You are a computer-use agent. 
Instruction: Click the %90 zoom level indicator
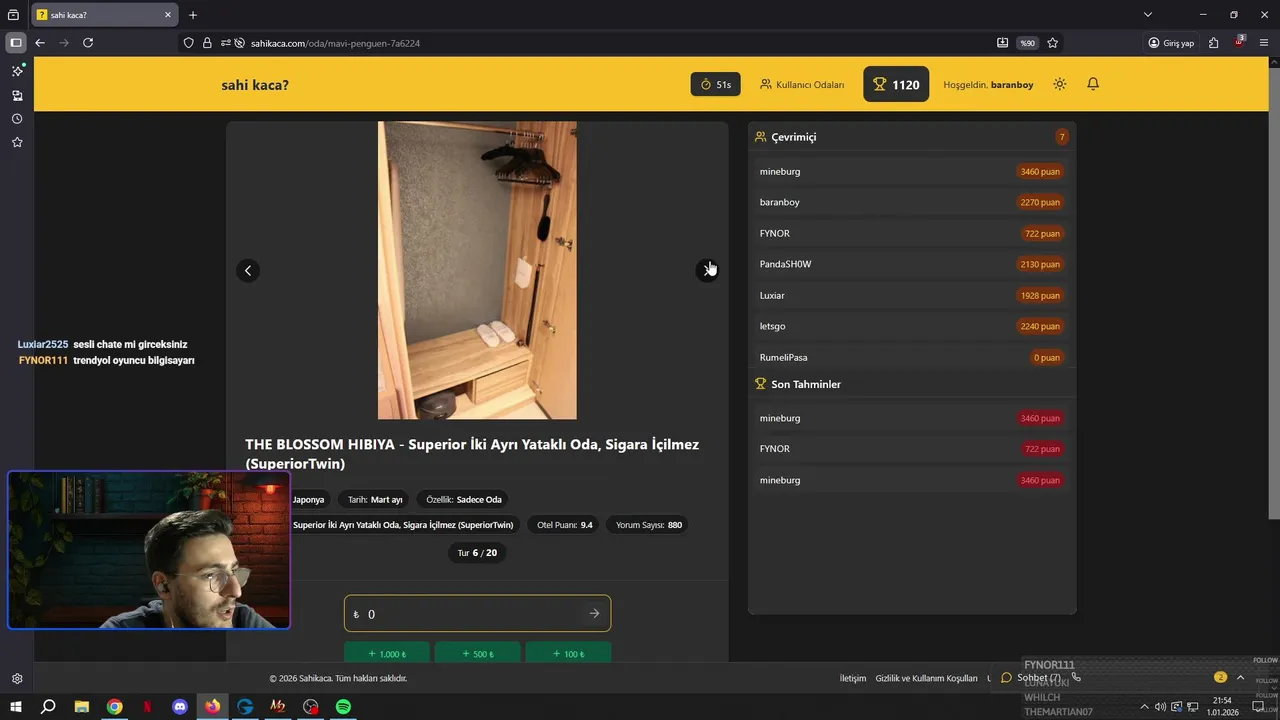[1027, 43]
